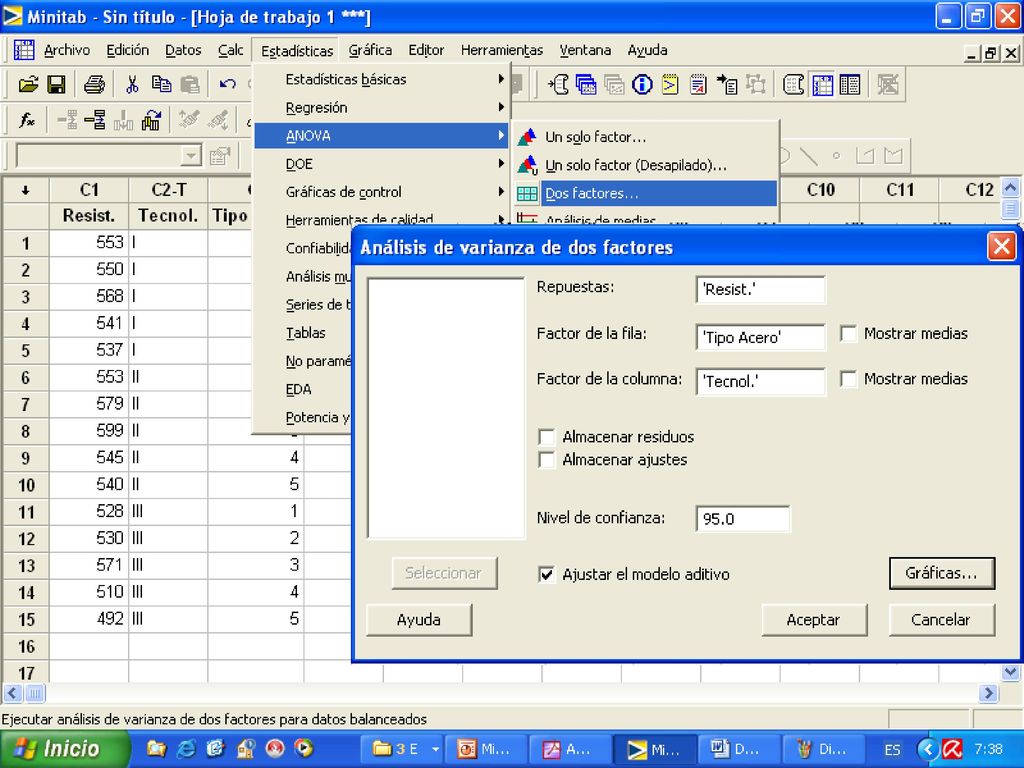The width and height of the screenshot is (1024, 768).
Task: Show Session window via scroll-arrow icon
Action: tap(558, 85)
